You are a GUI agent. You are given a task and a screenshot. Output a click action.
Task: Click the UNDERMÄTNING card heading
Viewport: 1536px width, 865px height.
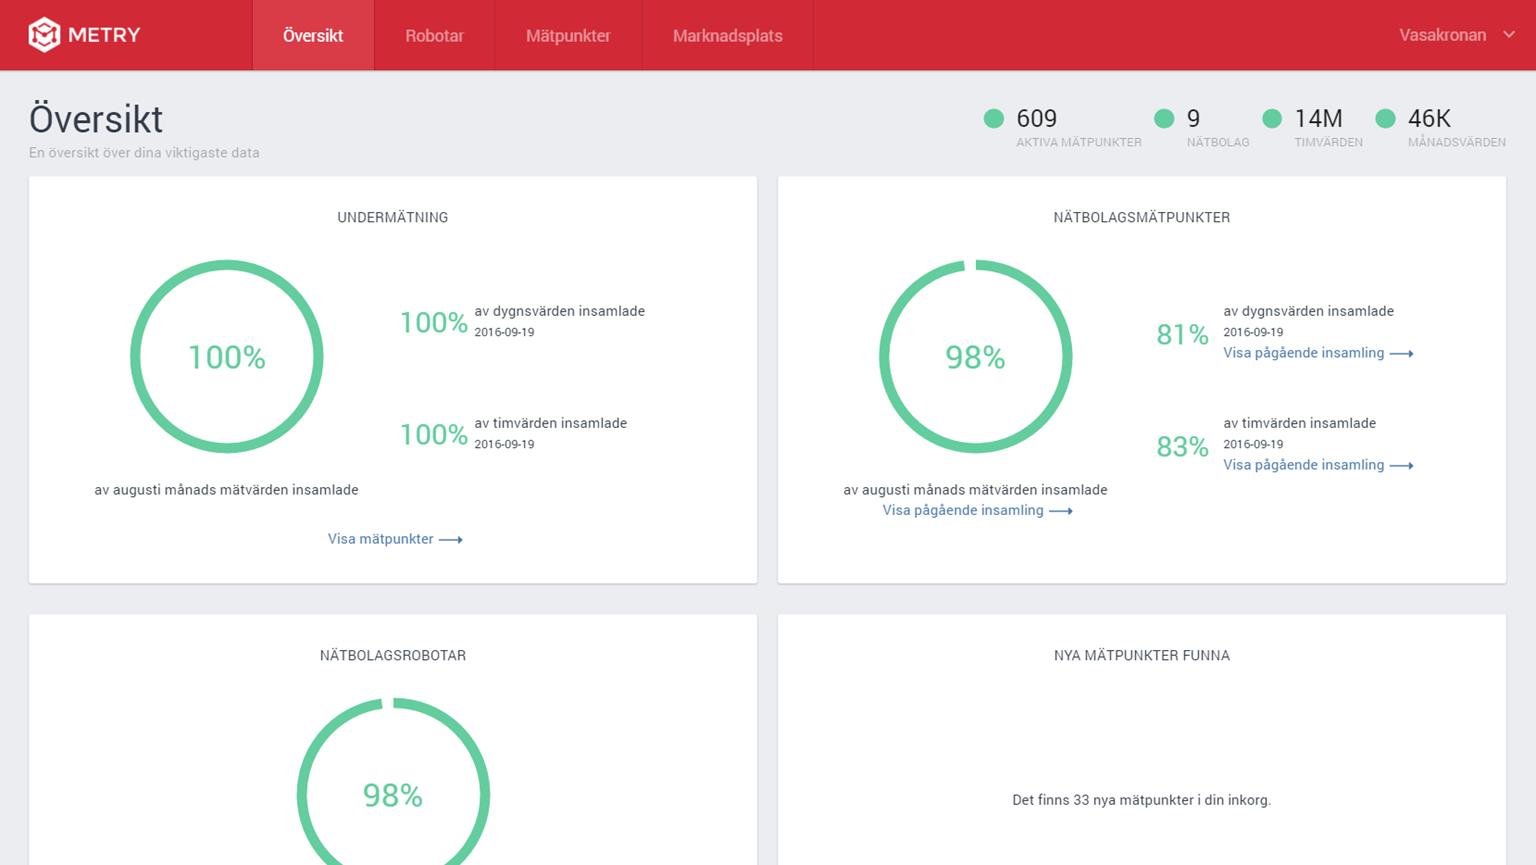pos(393,217)
